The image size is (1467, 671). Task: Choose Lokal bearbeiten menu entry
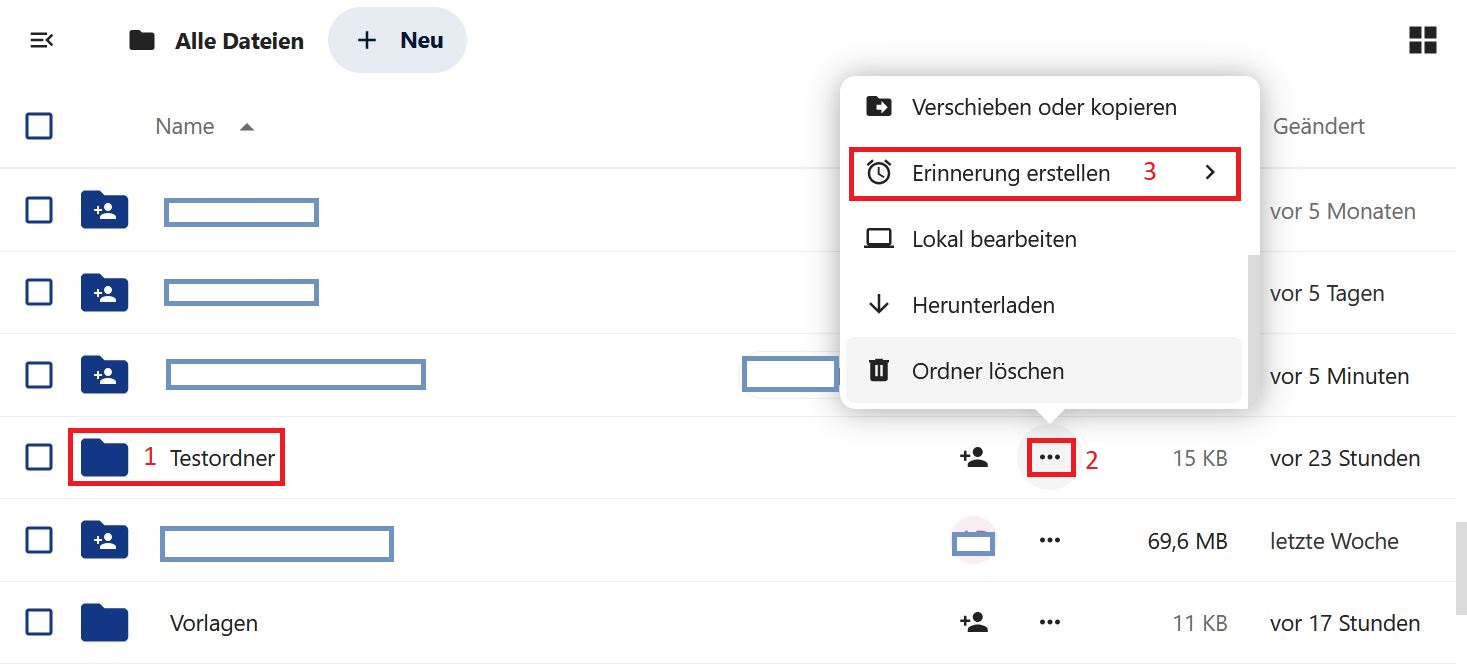pyautogui.click(x=1044, y=239)
